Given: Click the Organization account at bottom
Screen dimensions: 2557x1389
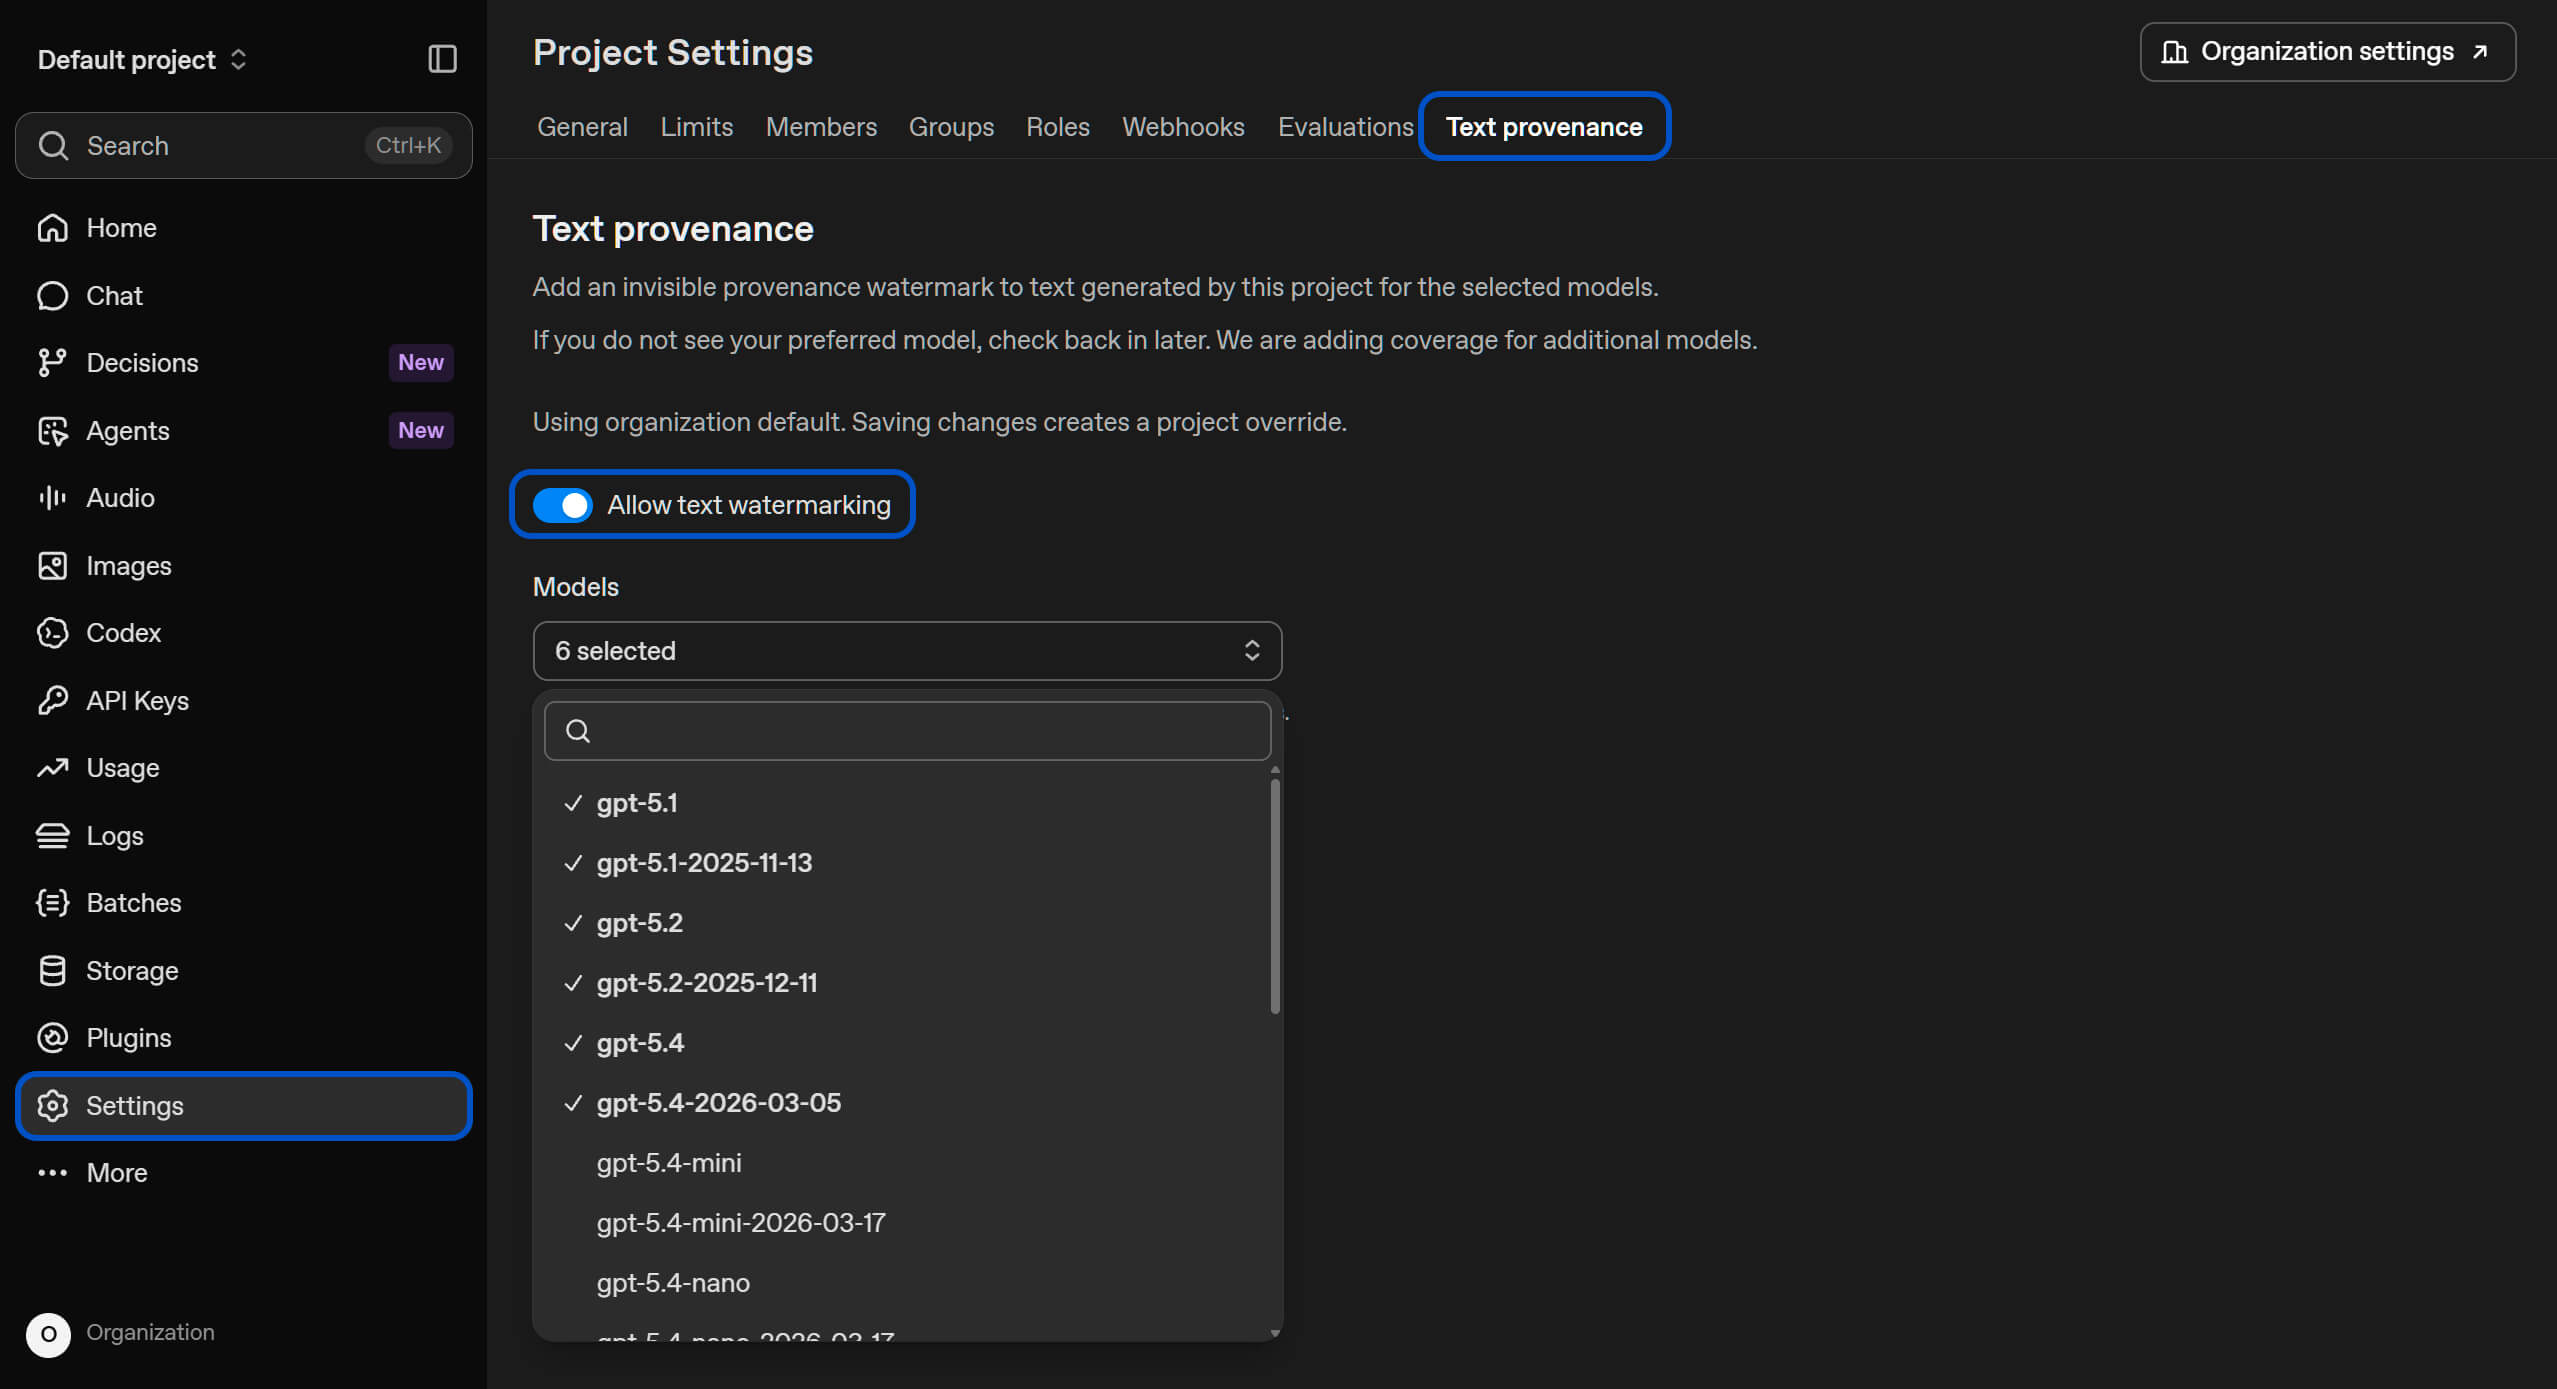Looking at the screenshot, I should click(122, 1333).
